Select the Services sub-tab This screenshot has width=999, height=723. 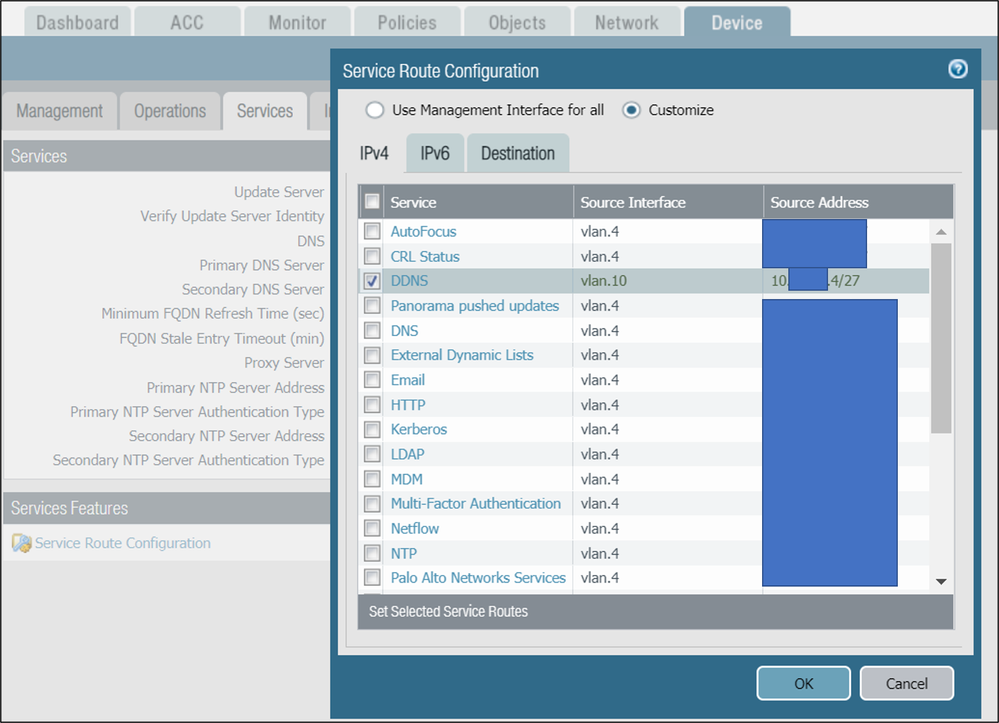coord(265,111)
